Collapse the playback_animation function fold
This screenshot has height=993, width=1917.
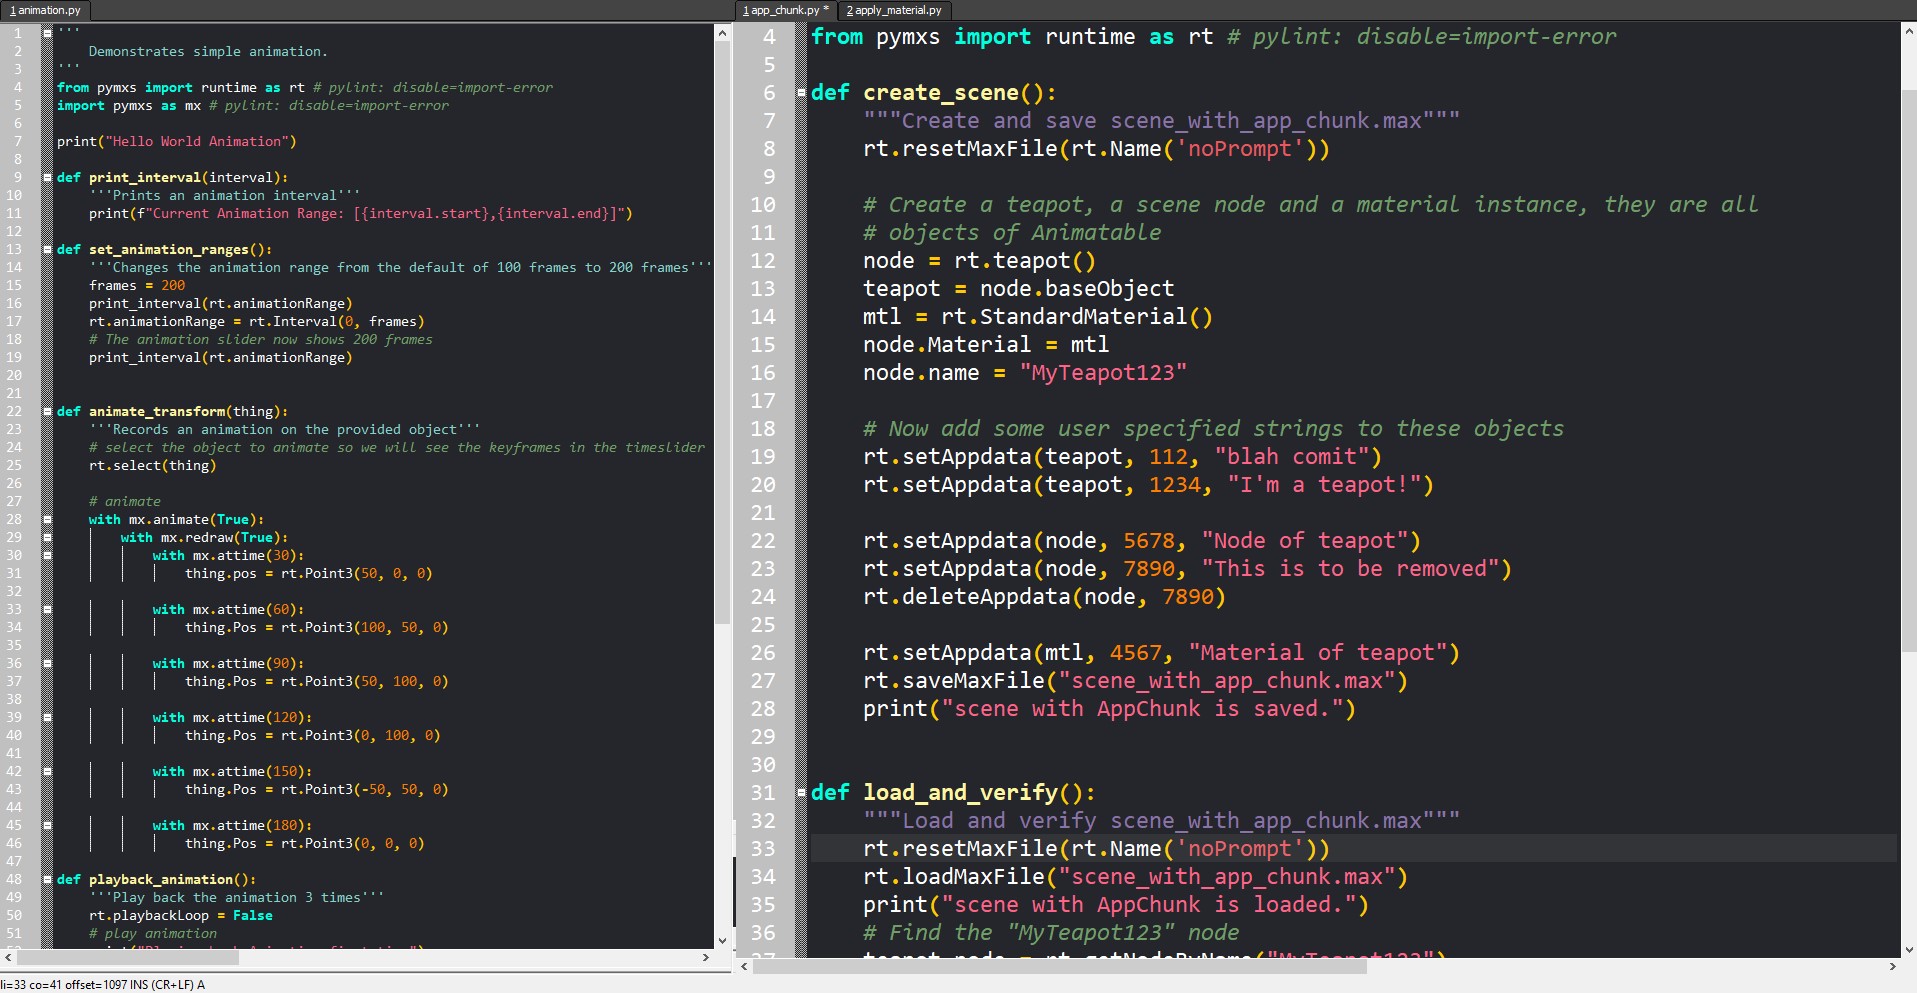[46, 879]
